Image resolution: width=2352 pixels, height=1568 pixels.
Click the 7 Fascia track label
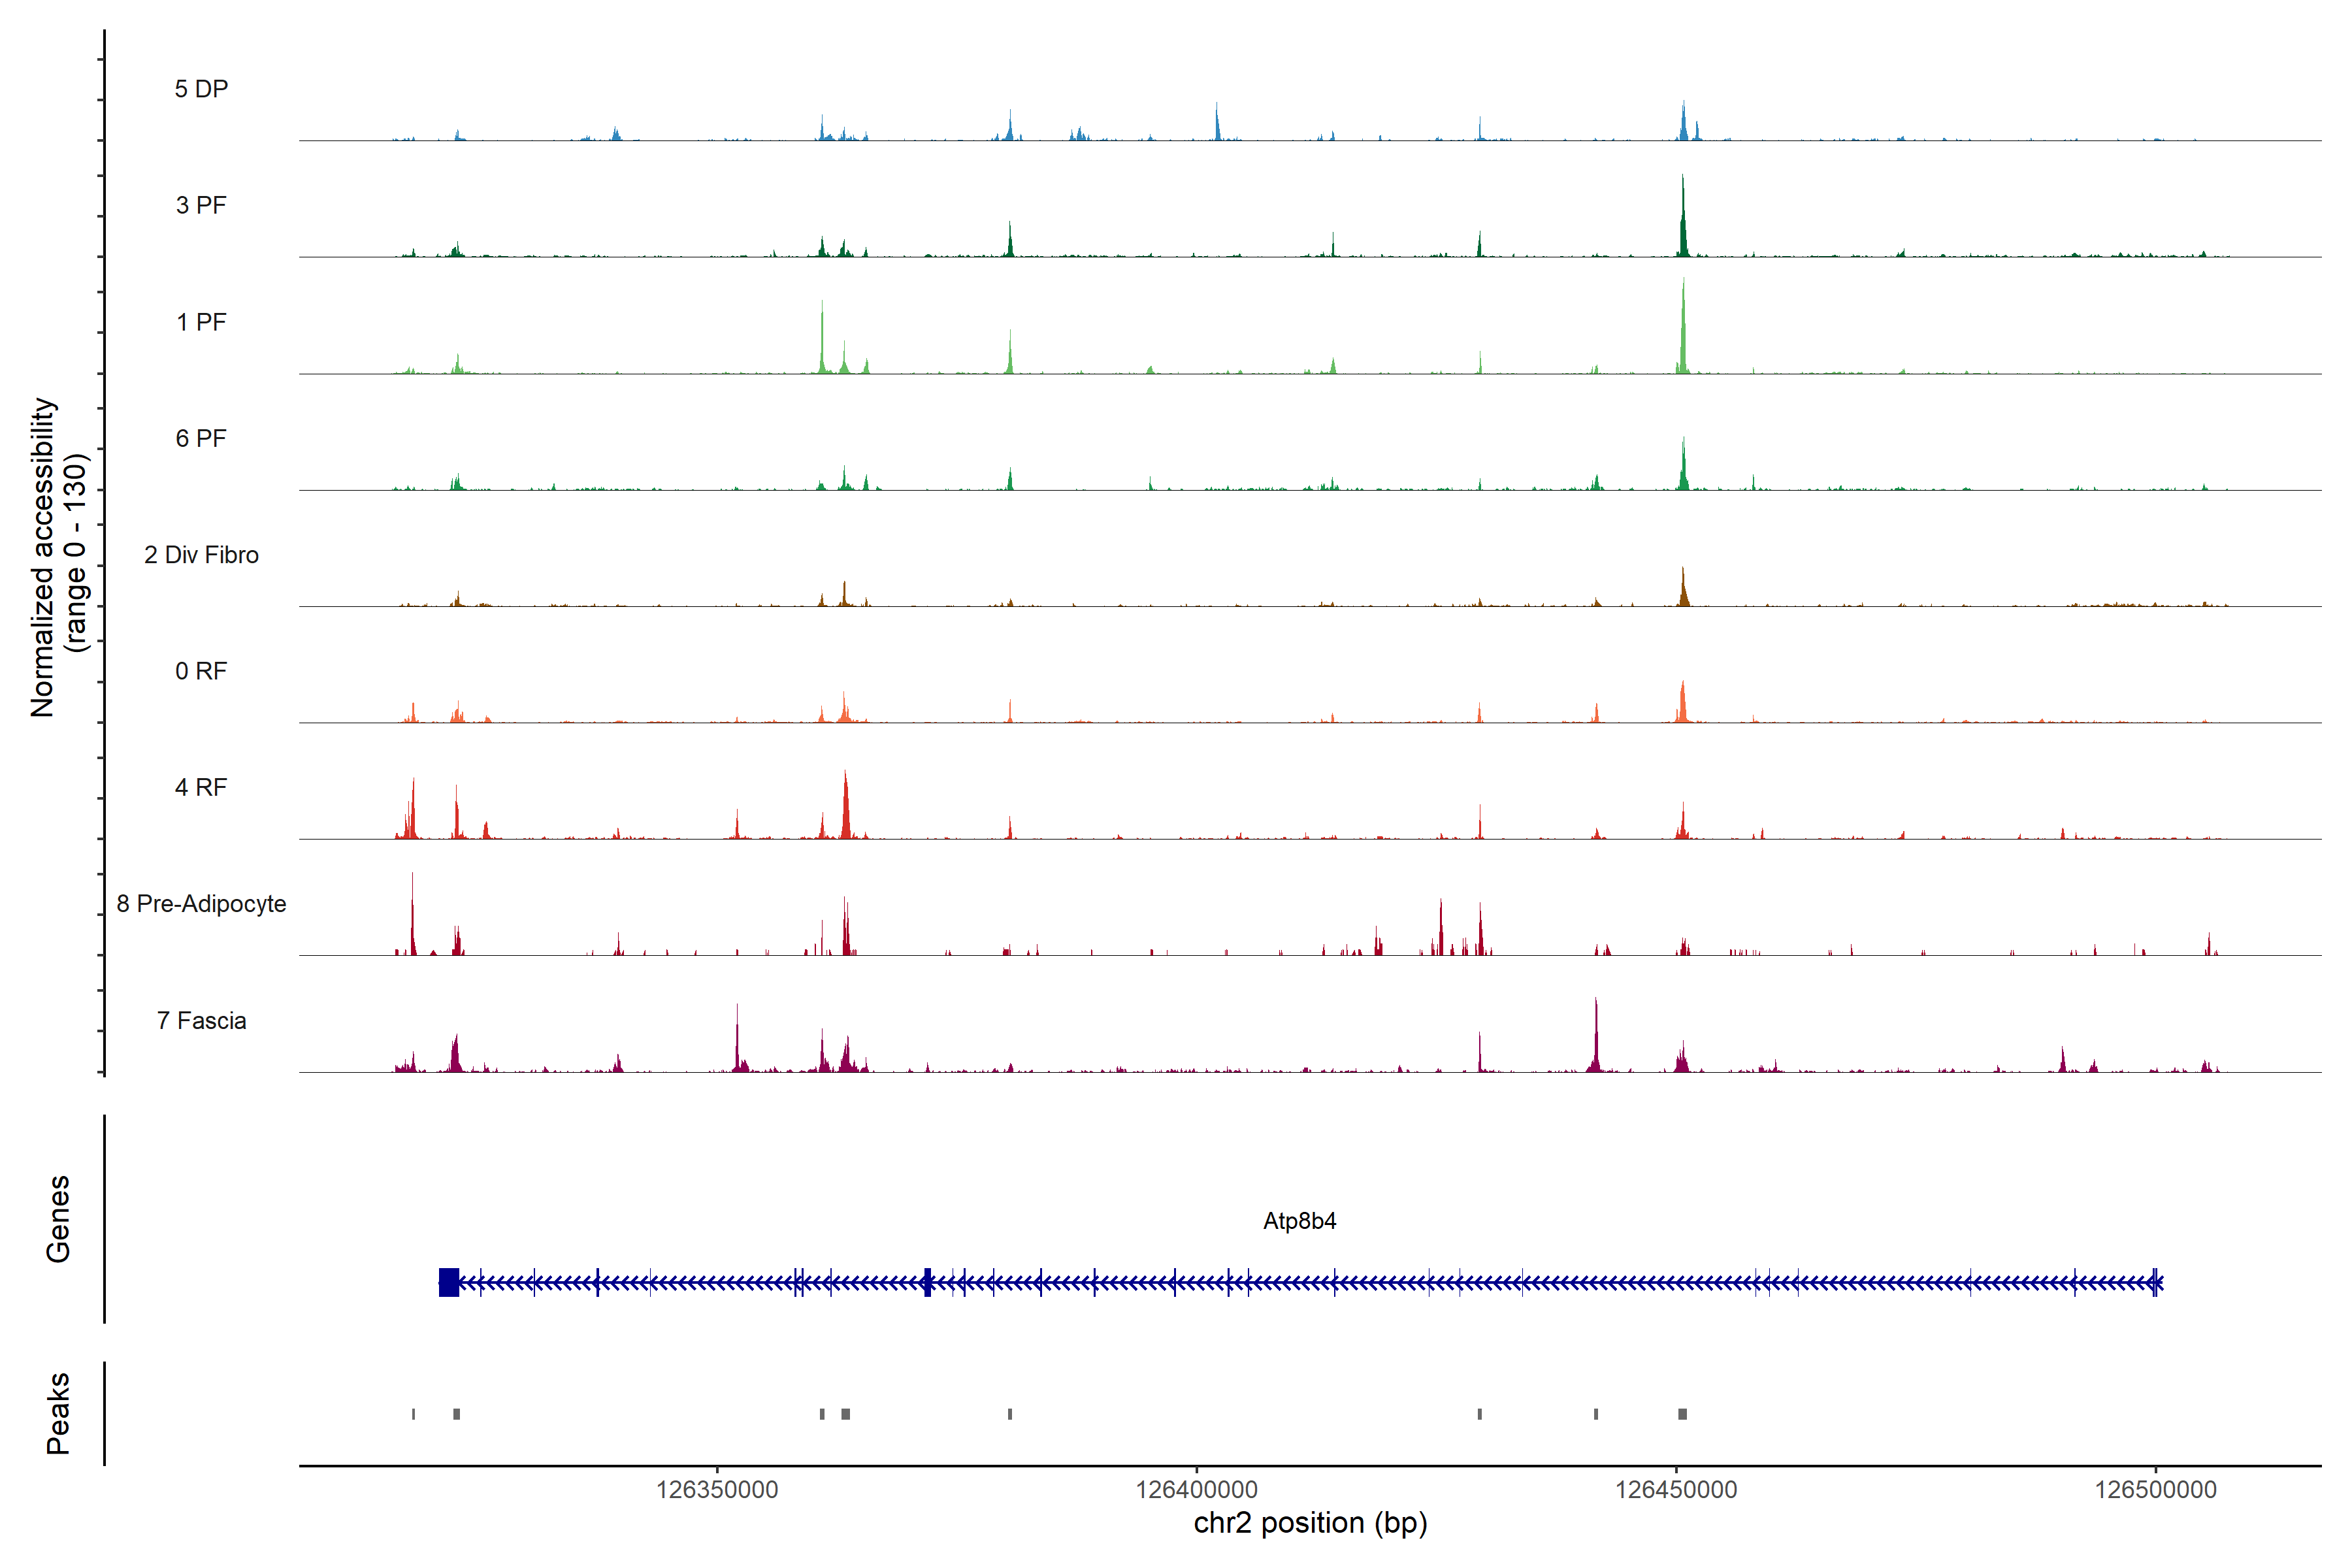(201, 1020)
